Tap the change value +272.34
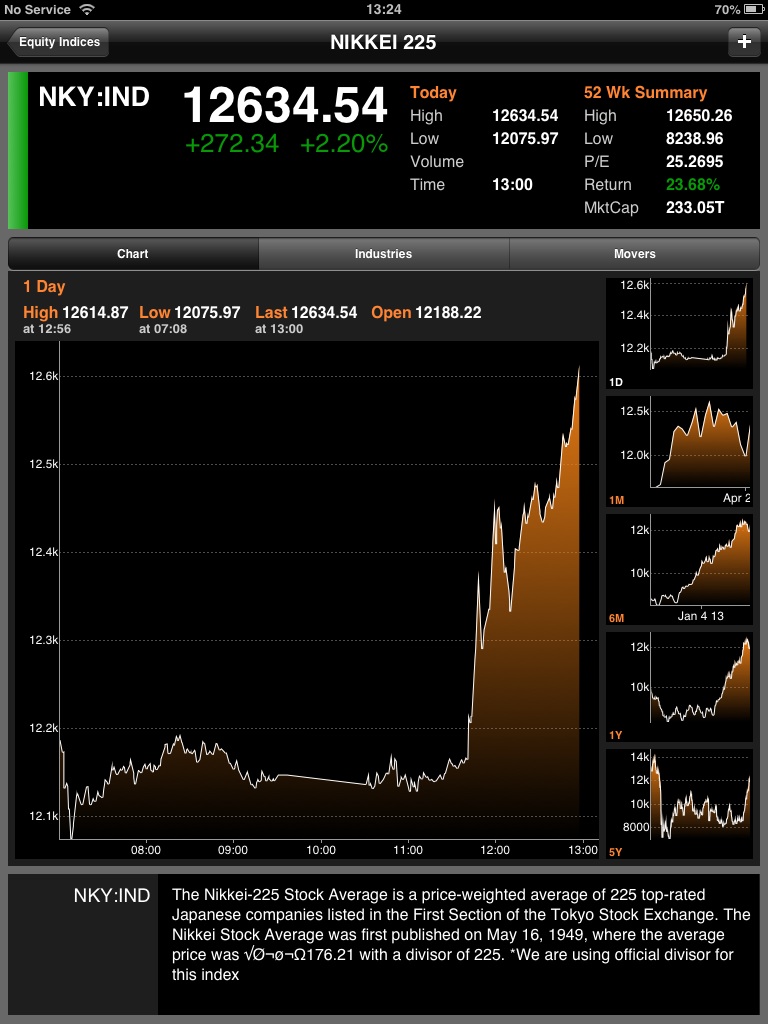Viewport: 768px width, 1024px height. tap(232, 144)
